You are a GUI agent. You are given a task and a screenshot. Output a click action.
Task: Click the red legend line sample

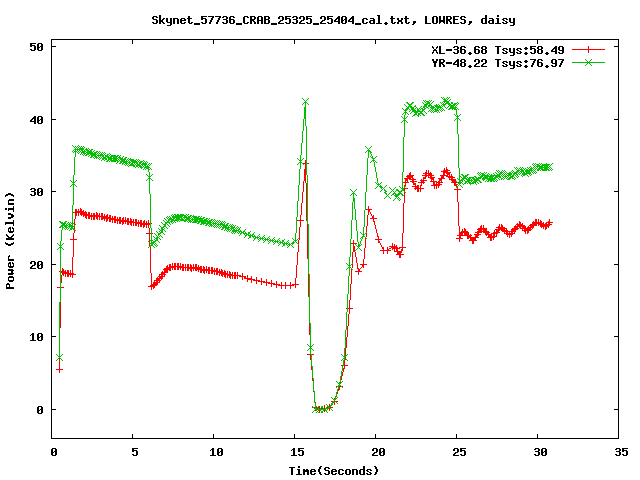pos(588,50)
